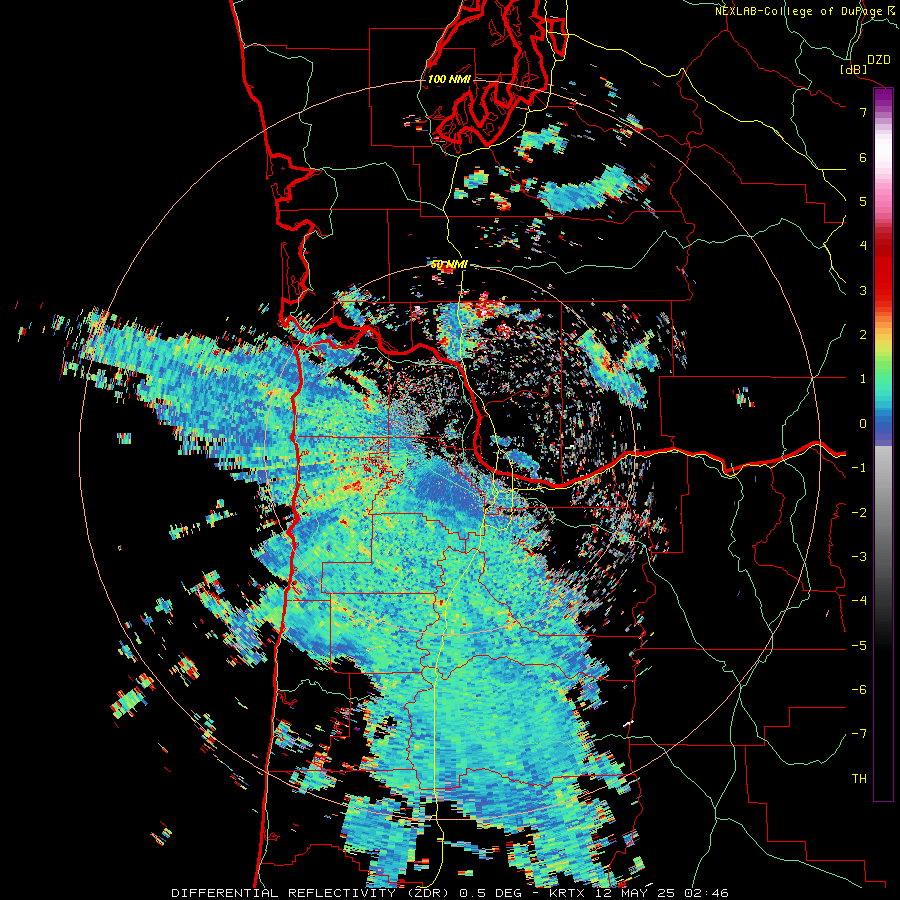Click the -7 value on color scale
The height and width of the screenshot is (900, 900).
click(x=859, y=734)
